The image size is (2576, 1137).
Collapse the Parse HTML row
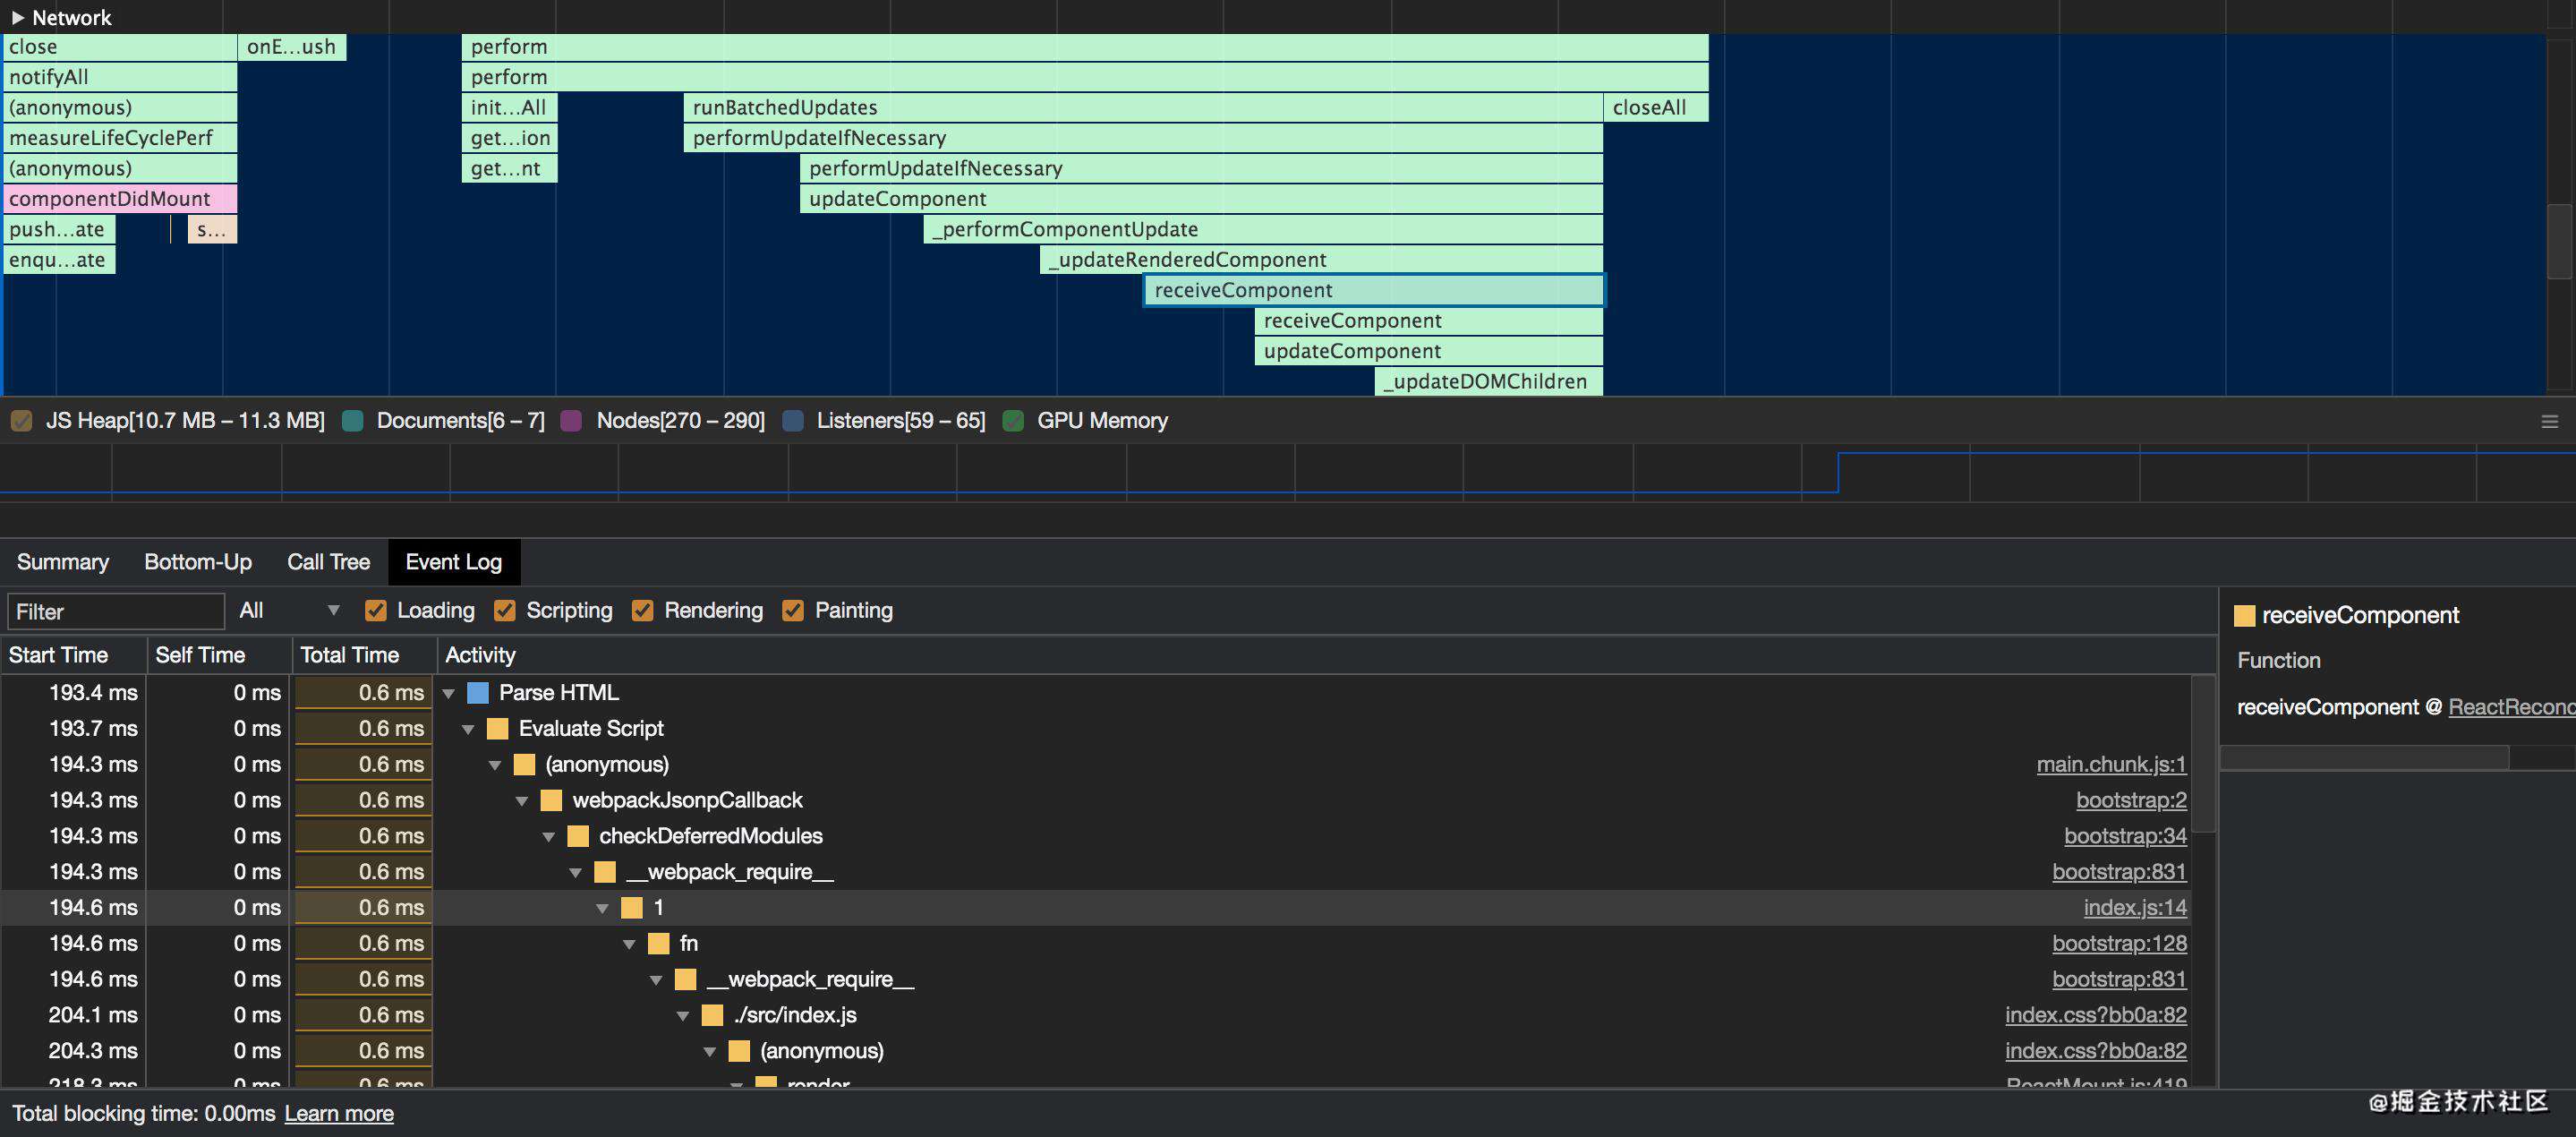pyautogui.click(x=449, y=693)
